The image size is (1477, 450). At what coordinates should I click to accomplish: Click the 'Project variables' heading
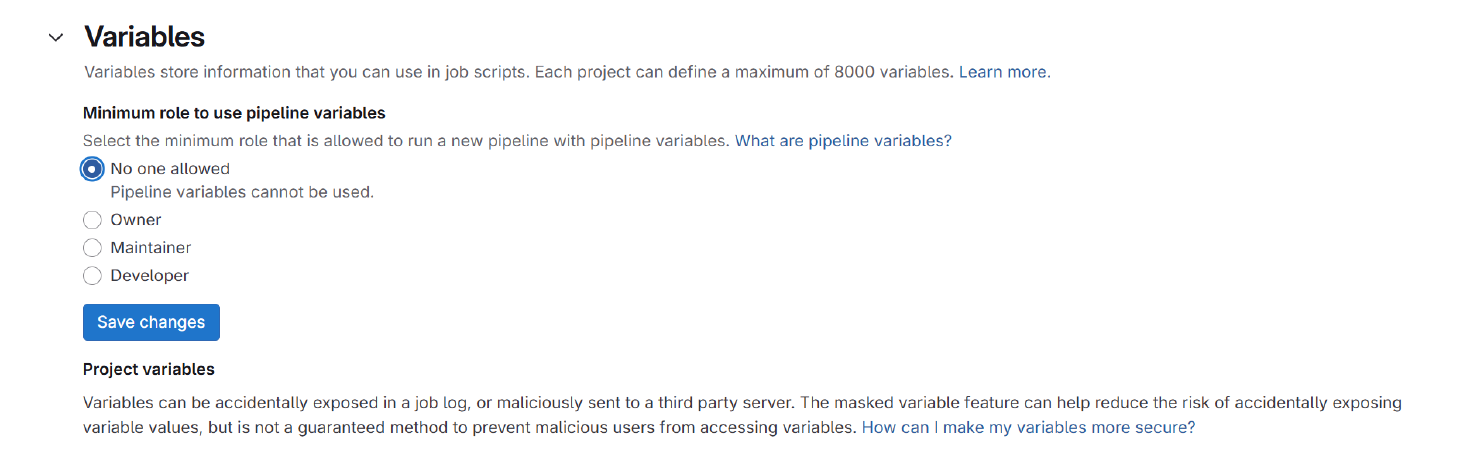(x=149, y=369)
